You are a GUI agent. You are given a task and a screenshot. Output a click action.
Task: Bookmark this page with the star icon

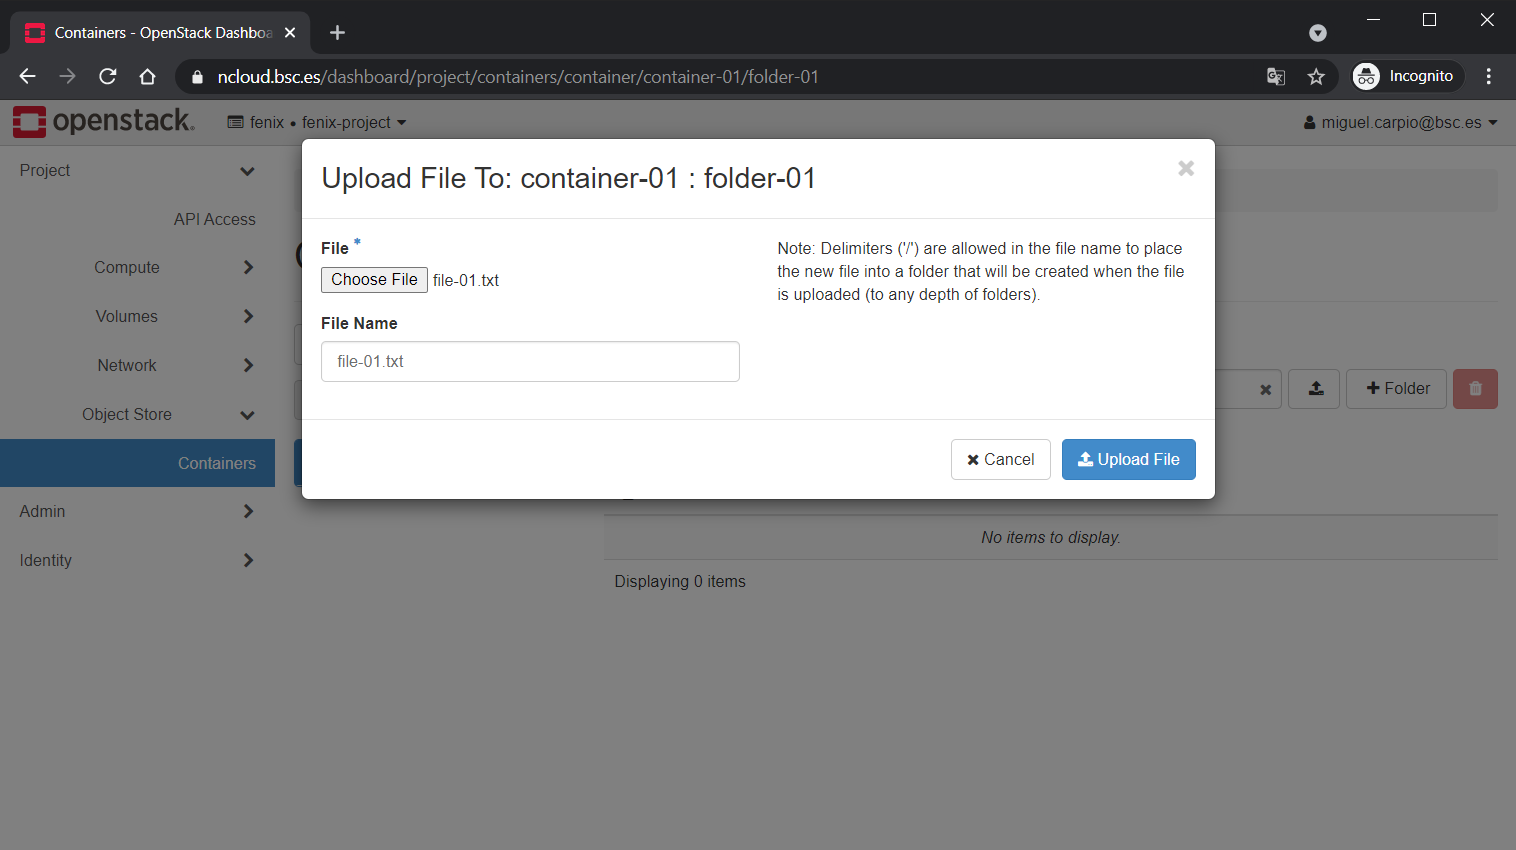pyautogui.click(x=1316, y=77)
